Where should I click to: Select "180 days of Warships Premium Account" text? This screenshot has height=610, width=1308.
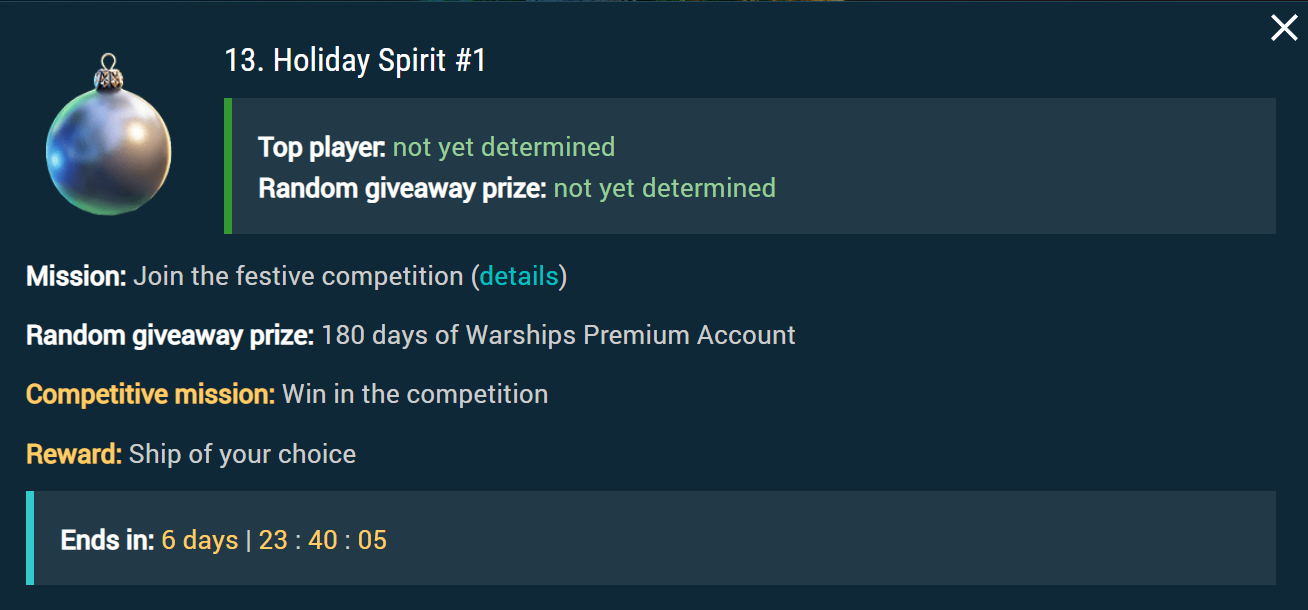[558, 335]
